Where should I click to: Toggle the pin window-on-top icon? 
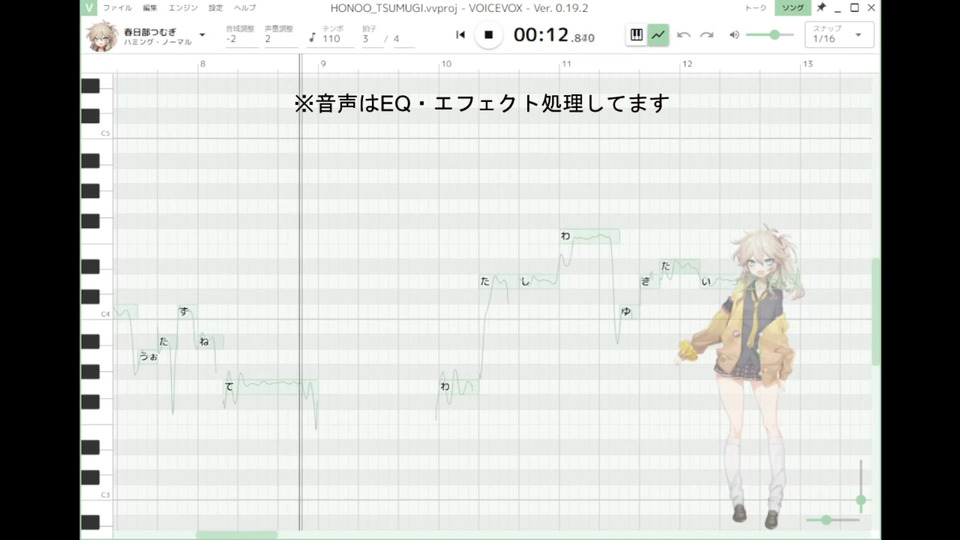[821, 7]
